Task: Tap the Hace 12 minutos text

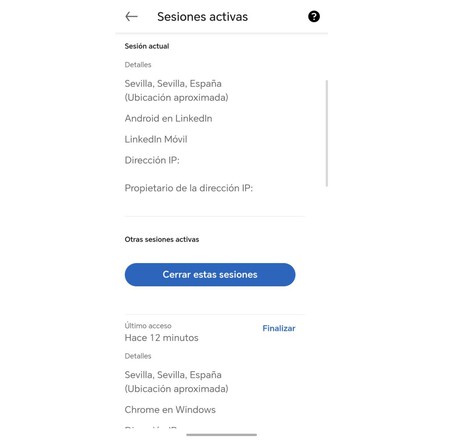Action: pos(161,338)
